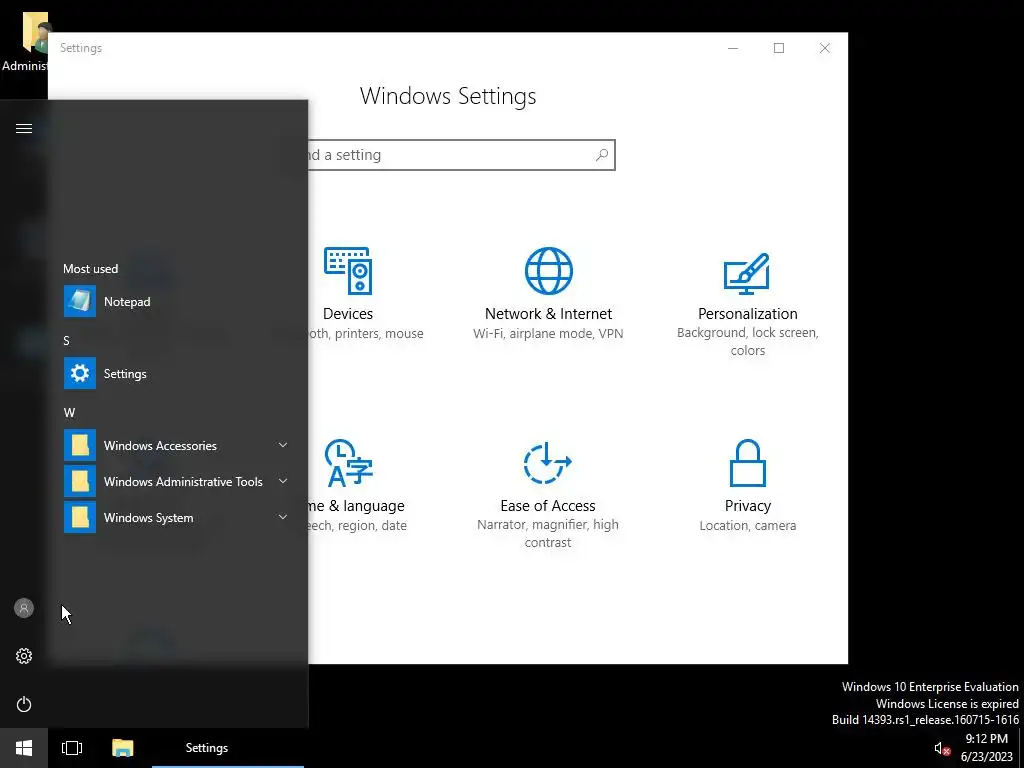1024x768 pixels.
Task: Click the Windows Start button on taskbar
Action: click(24, 748)
